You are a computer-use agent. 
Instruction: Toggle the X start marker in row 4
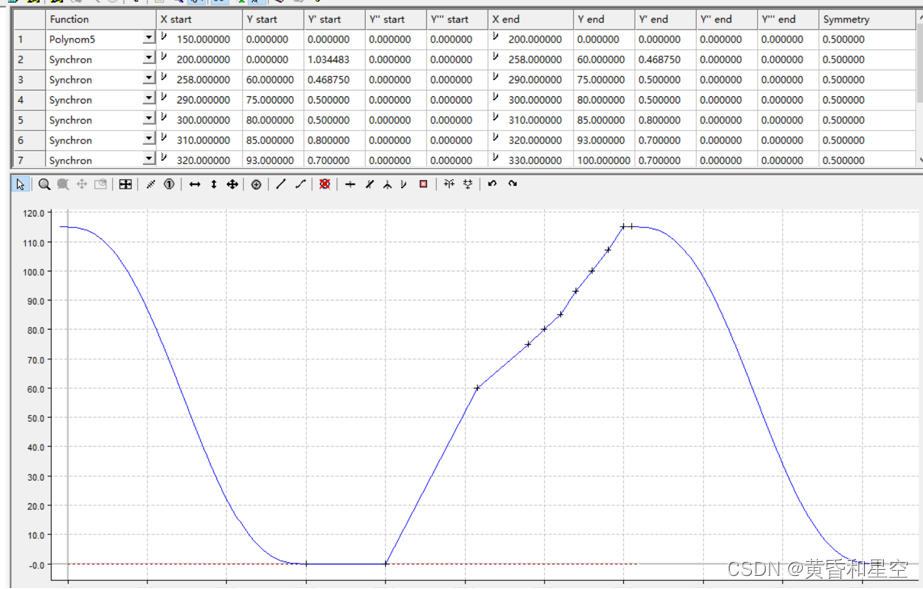click(164, 97)
